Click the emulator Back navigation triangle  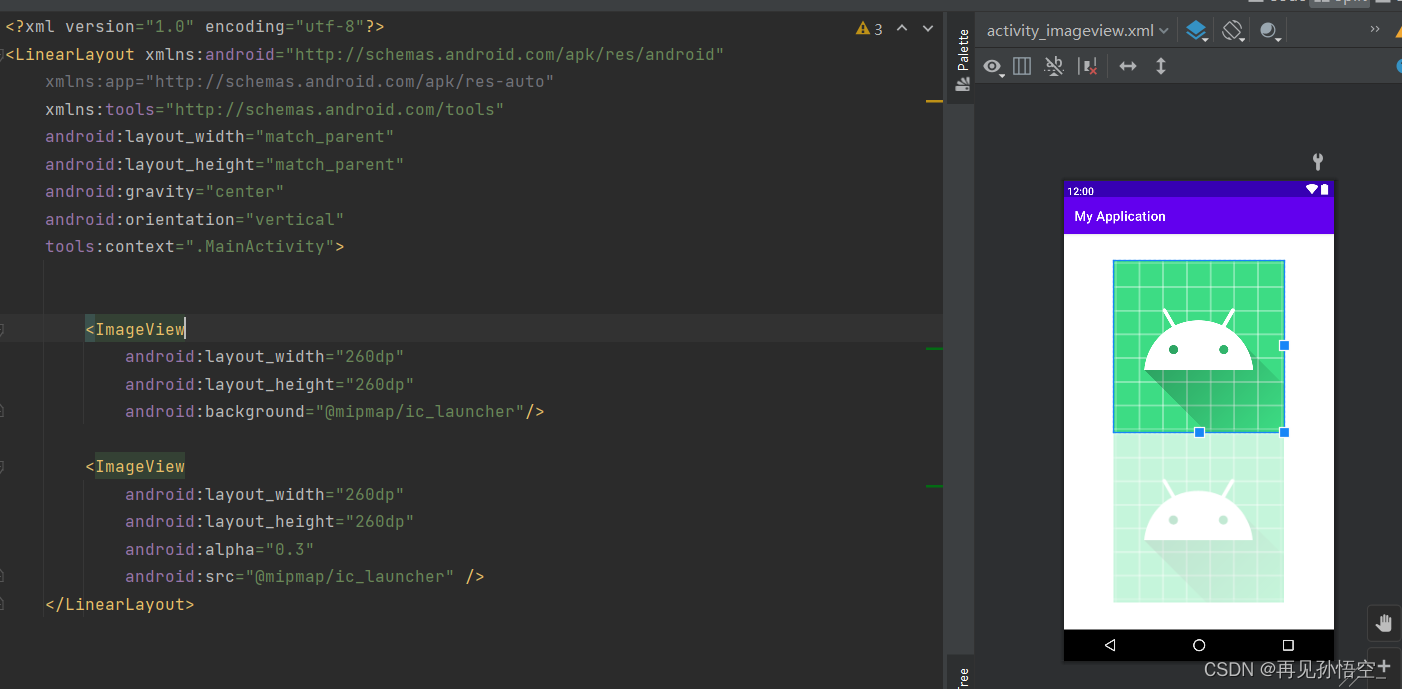click(1110, 645)
